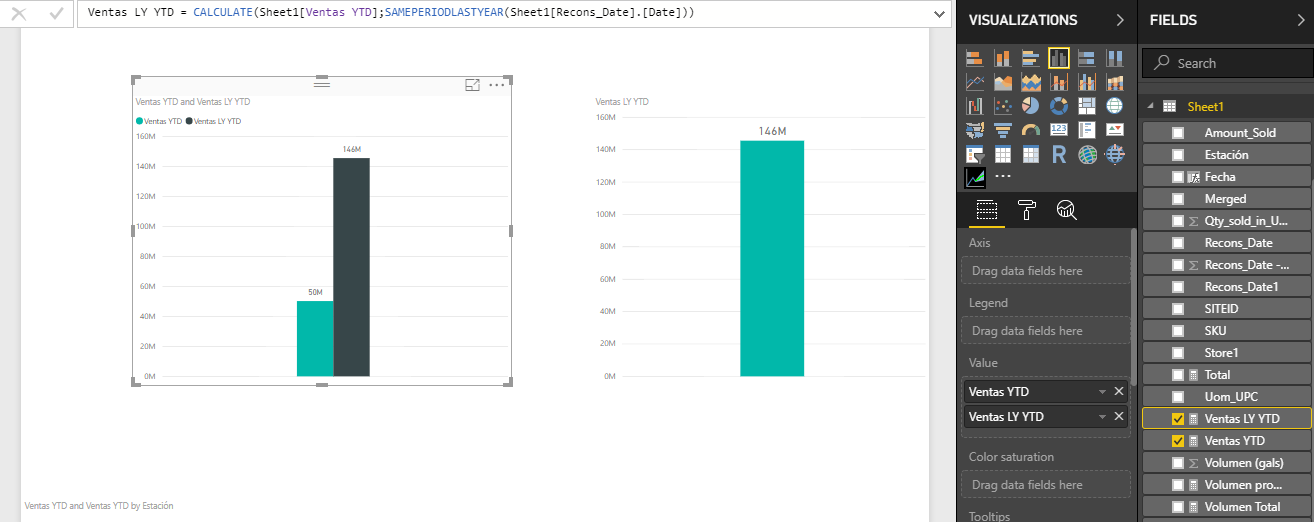Viewport: 1314px width, 522px height.
Task: Open focus mode on selected chart
Action: click(473, 85)
